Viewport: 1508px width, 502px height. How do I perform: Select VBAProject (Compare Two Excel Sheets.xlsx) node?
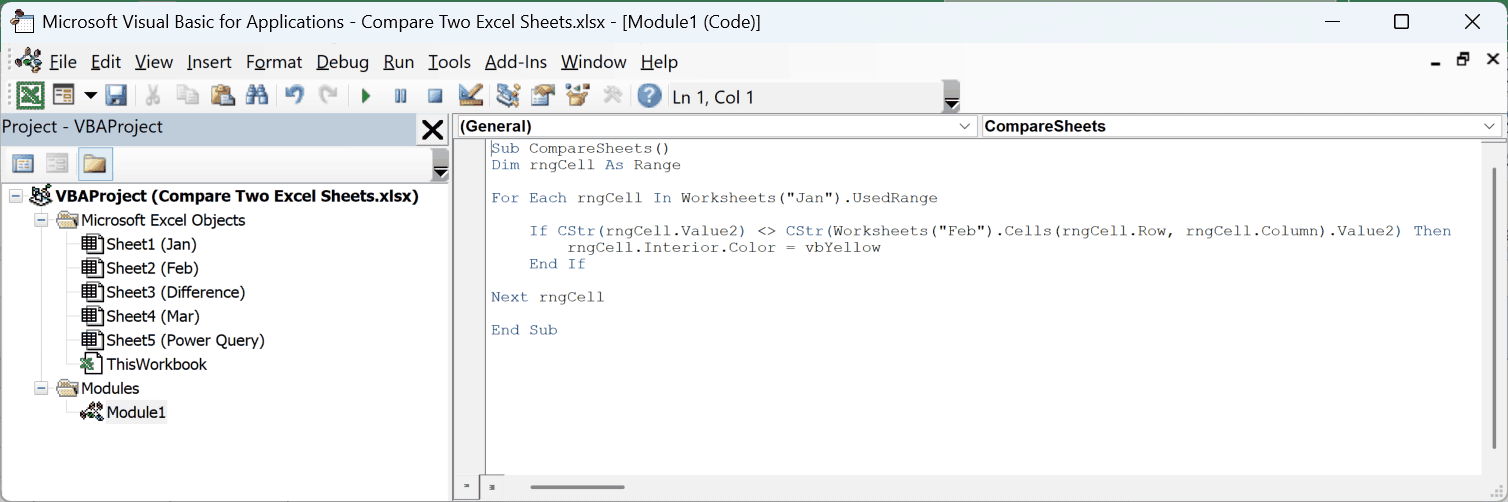[x=237, y=196]
